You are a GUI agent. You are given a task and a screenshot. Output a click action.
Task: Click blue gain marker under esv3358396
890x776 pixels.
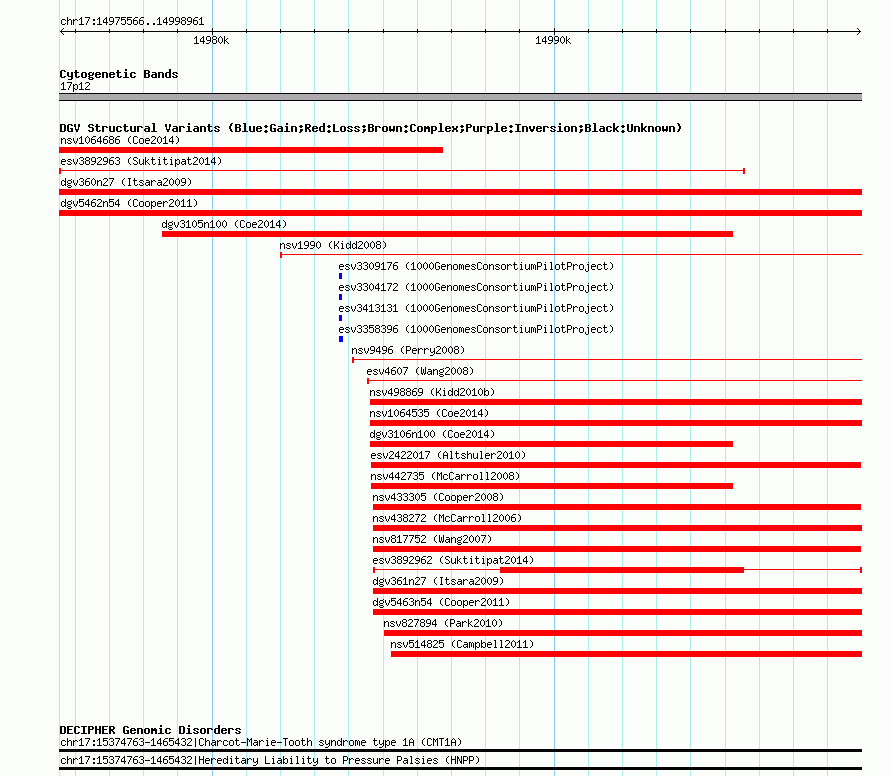[x=341, y=339]
